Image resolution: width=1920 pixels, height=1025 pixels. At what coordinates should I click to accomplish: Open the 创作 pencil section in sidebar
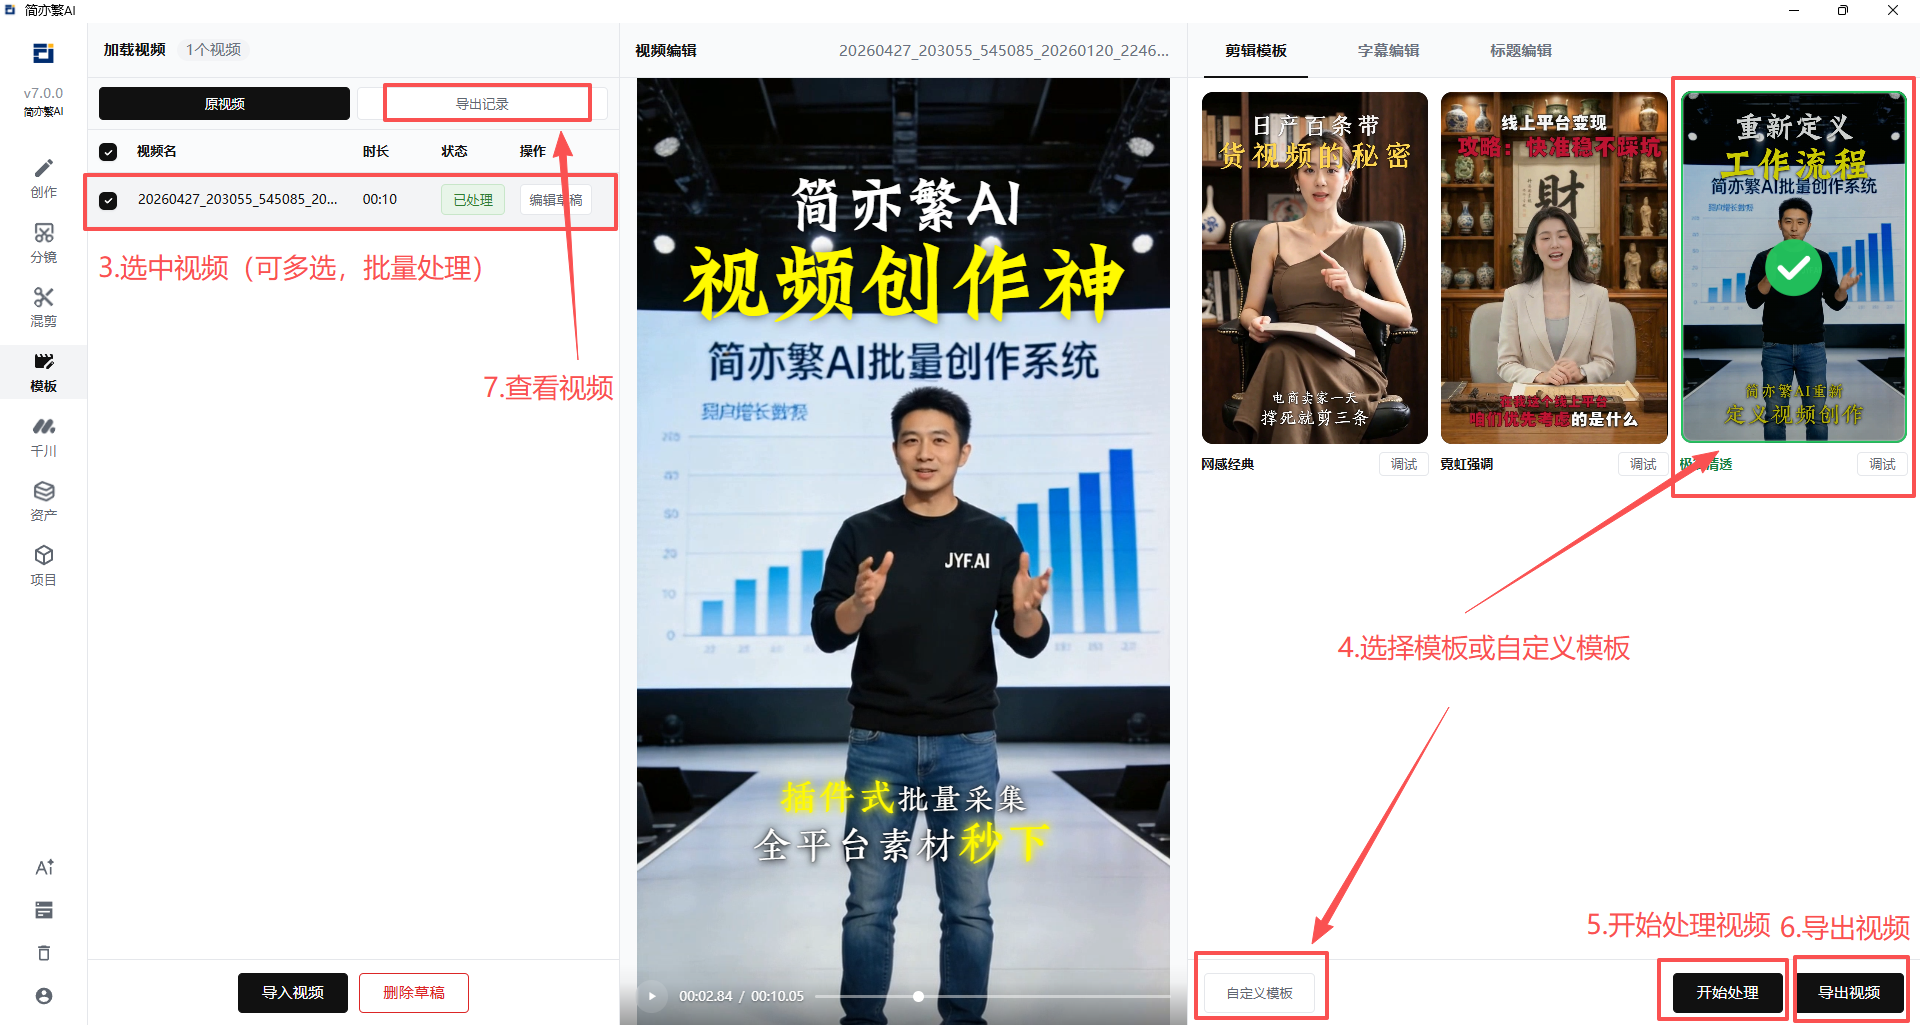point(43,178)
